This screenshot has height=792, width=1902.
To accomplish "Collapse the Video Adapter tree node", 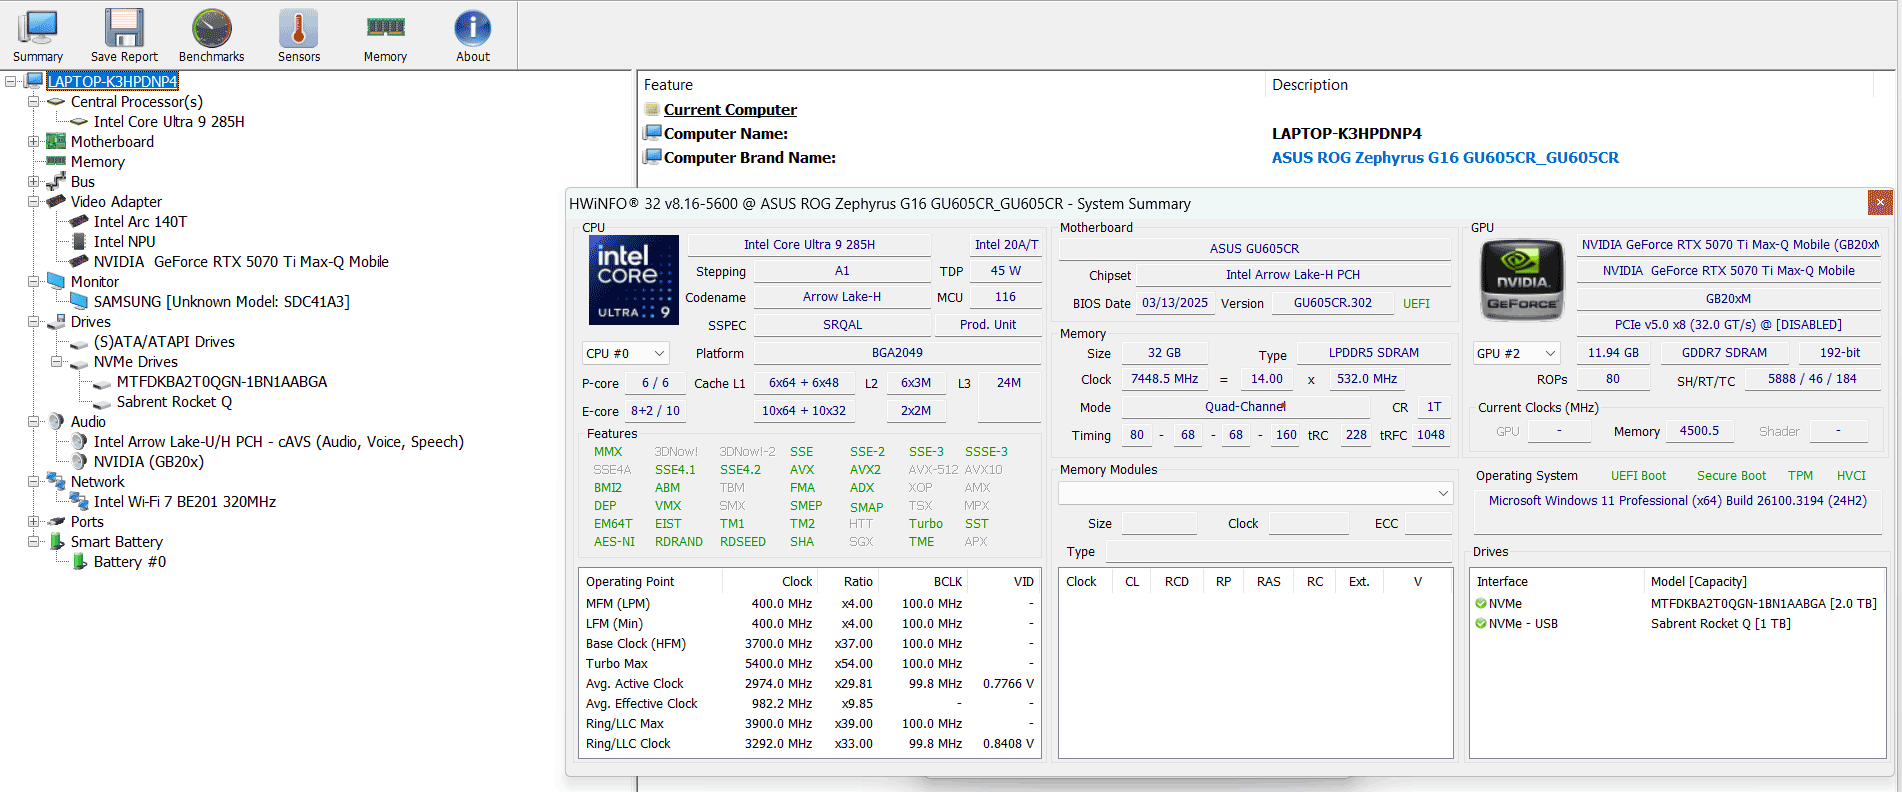I will click(33, 201).
